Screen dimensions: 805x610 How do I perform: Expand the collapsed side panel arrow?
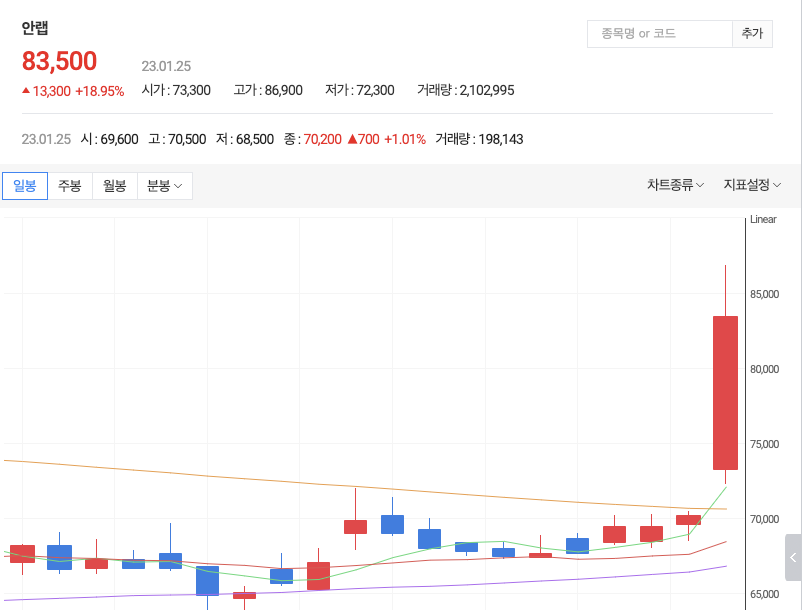tap(793, 558)
